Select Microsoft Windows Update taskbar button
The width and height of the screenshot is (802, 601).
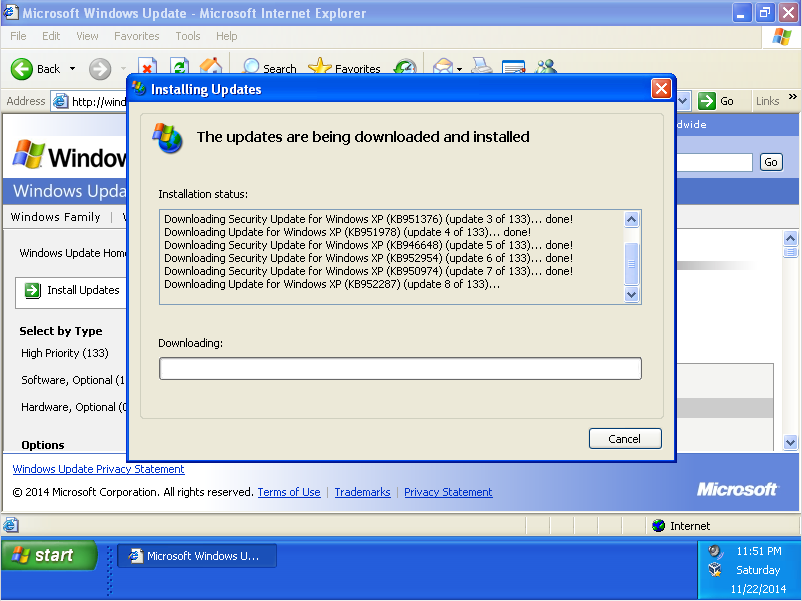(197, 555)
